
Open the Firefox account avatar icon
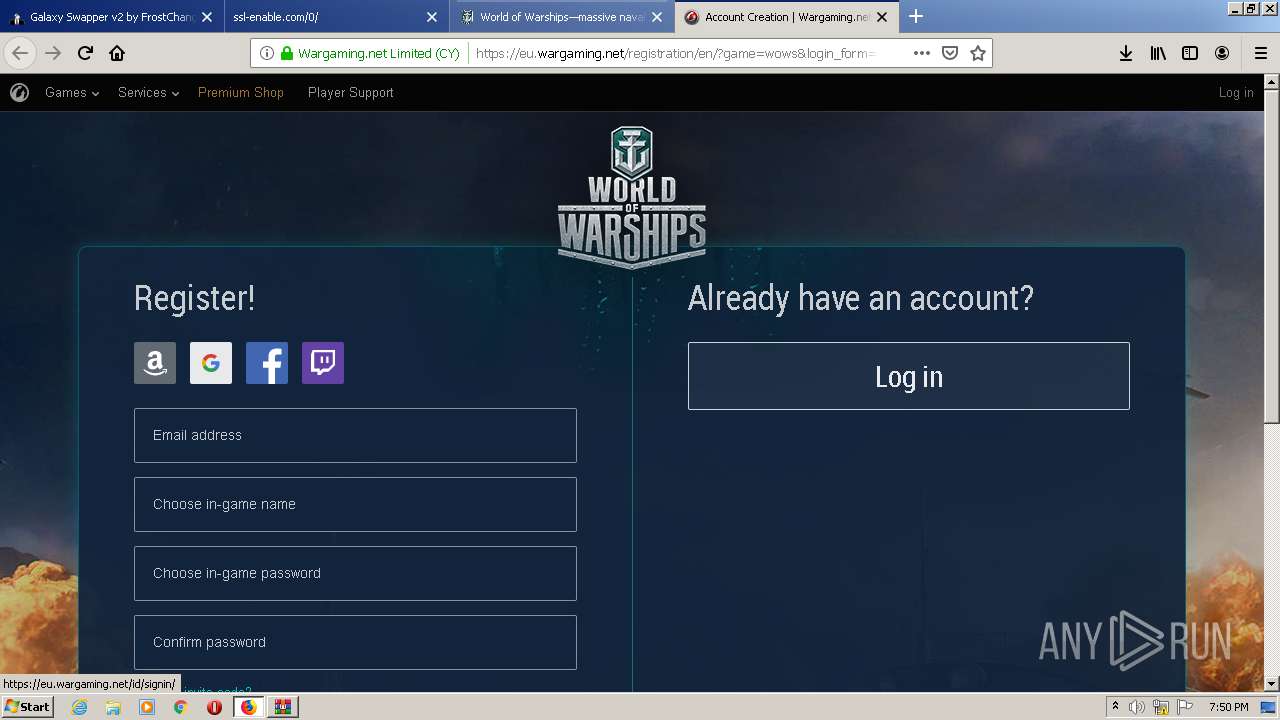tap(1222, 53)
